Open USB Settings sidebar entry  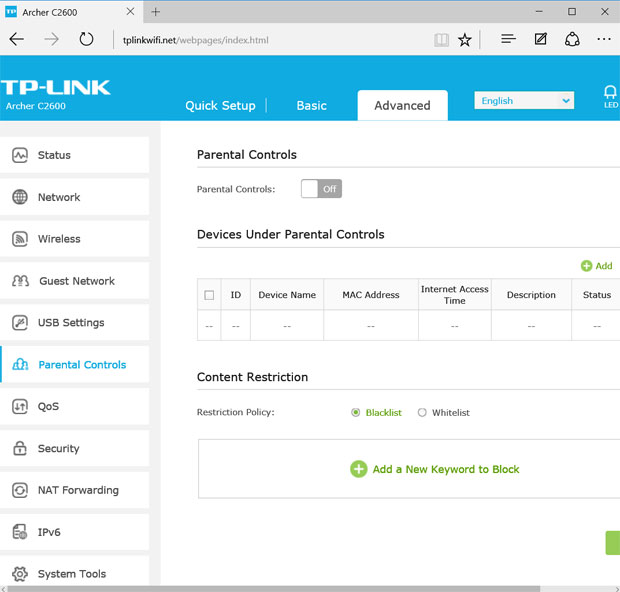[x=74, y=323]
